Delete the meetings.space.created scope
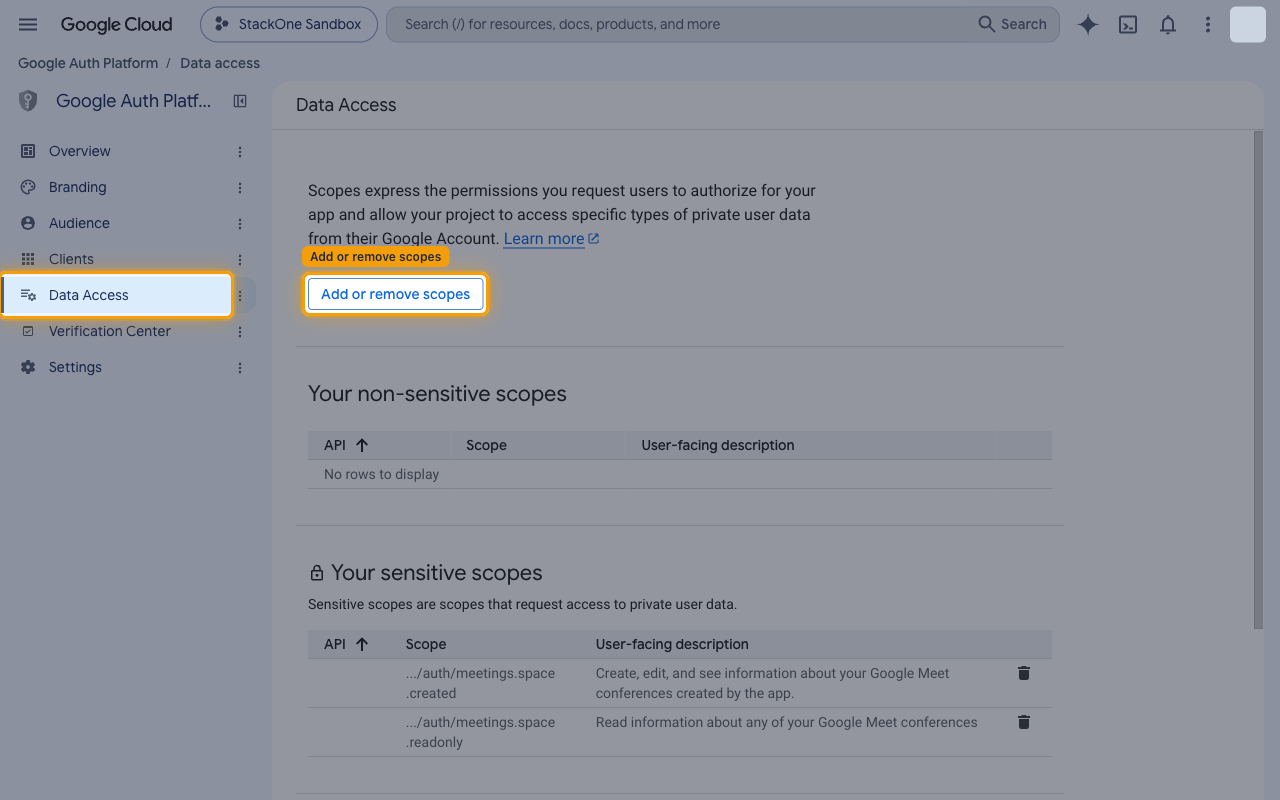 tap(1024, 673)
